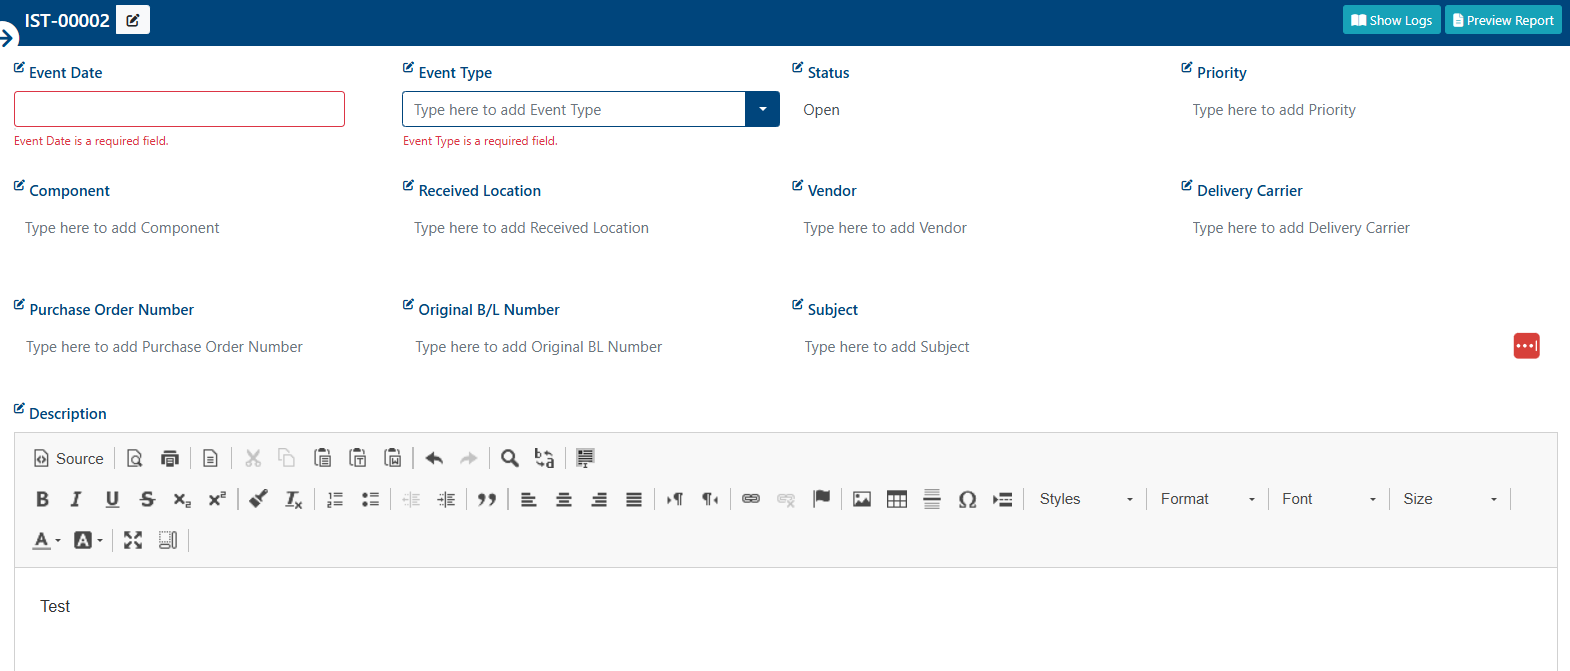
Task: Open the Size dropdown
Action: click(1450, 499)
